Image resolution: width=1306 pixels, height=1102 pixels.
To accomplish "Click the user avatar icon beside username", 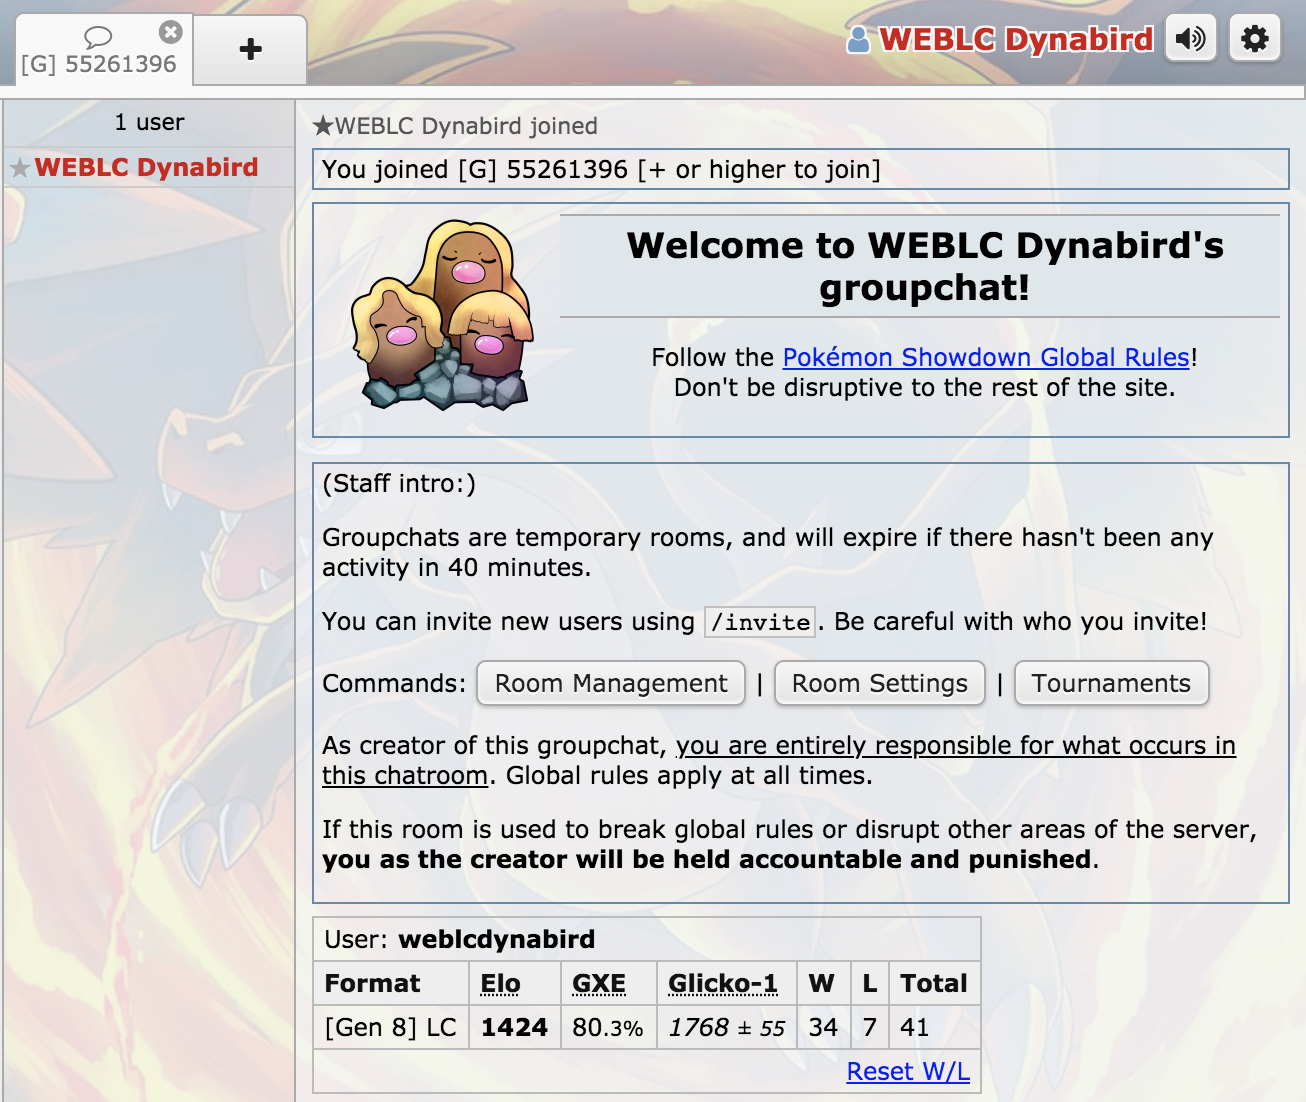I will coord(858,40).
